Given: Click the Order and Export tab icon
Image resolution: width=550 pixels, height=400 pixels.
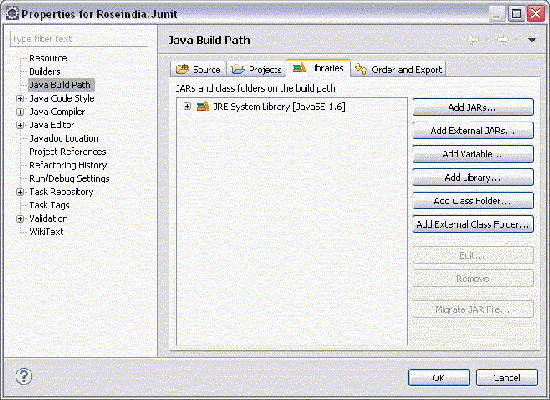Looking at the screenshot, I should tap(361, 69).
